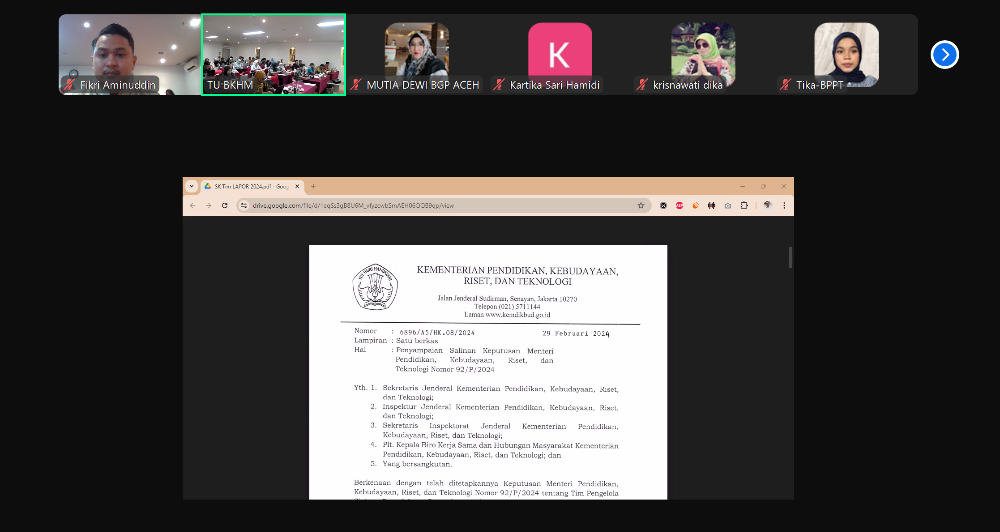Viewport: 1000px width, 532px height.
Task: Click muted mic icon beside Fikri Aminuddin
Action: 70,84
